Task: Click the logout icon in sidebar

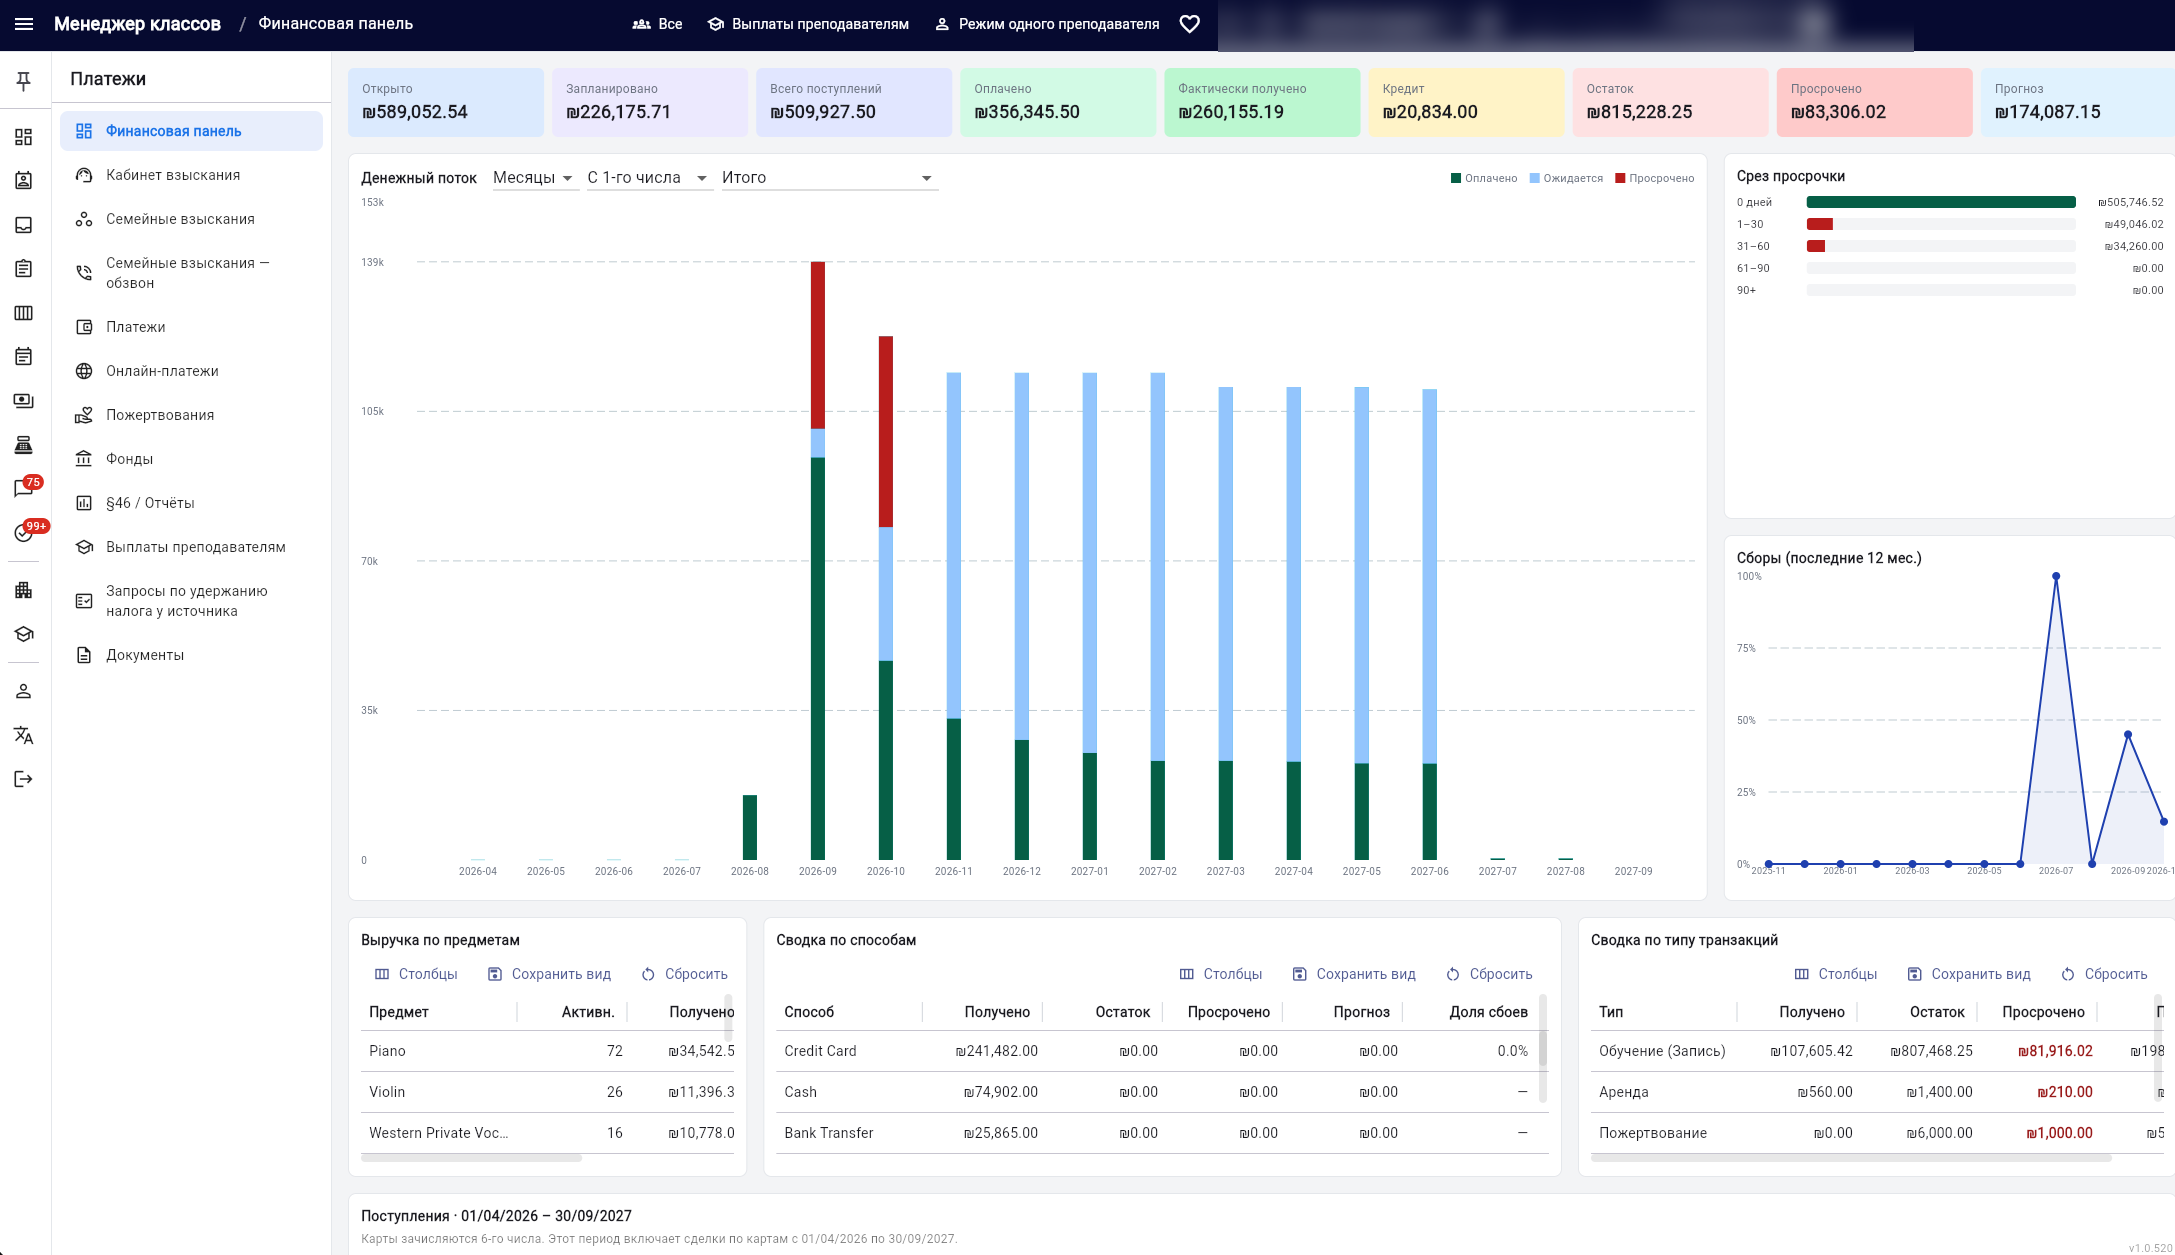Action: click(24, 779)
